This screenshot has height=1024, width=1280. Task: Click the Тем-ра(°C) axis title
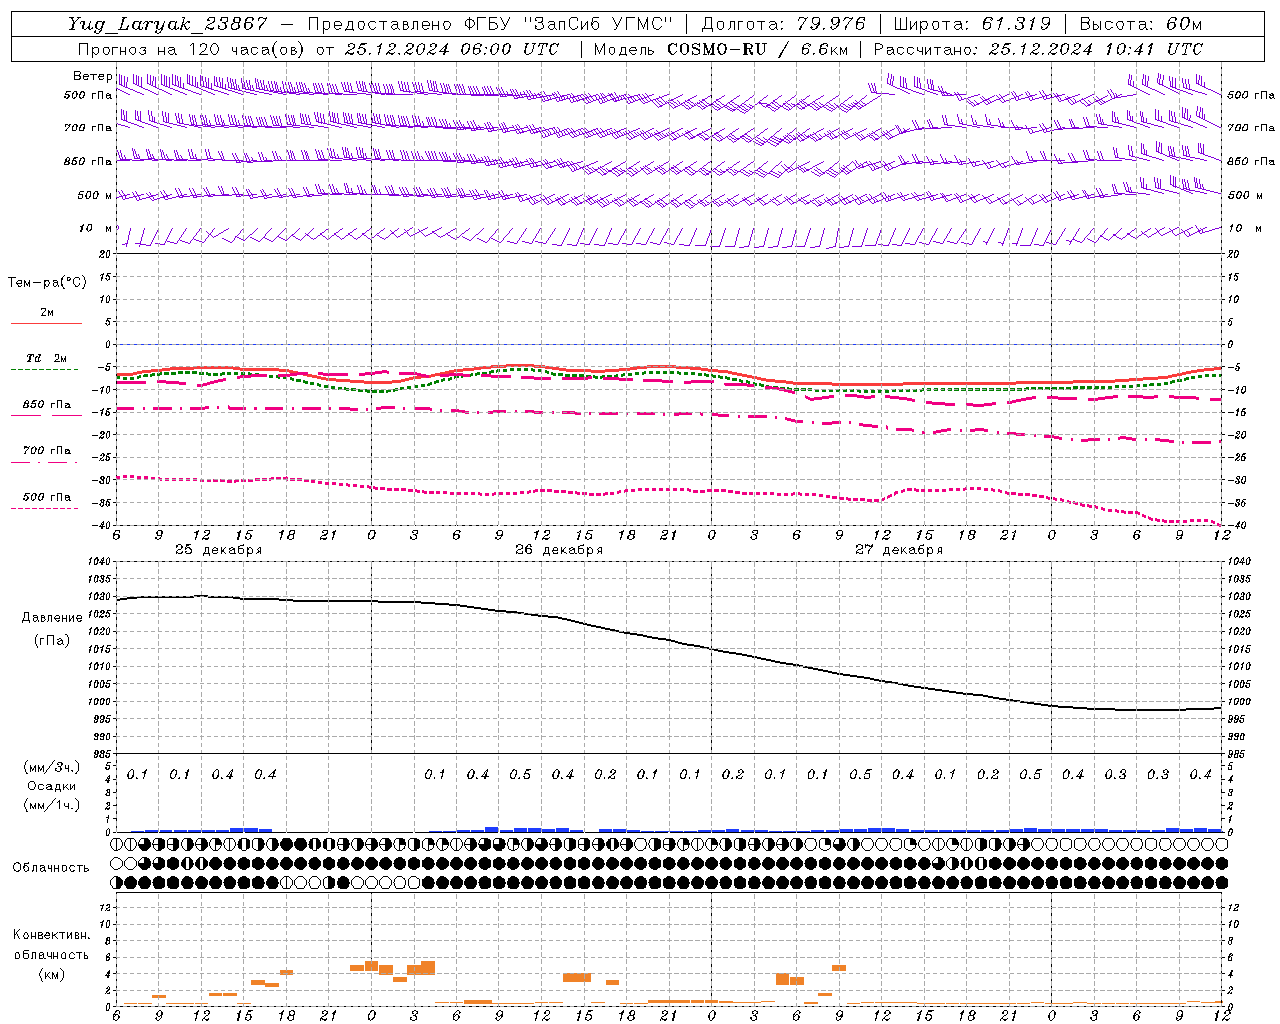(x=47, y=283)
